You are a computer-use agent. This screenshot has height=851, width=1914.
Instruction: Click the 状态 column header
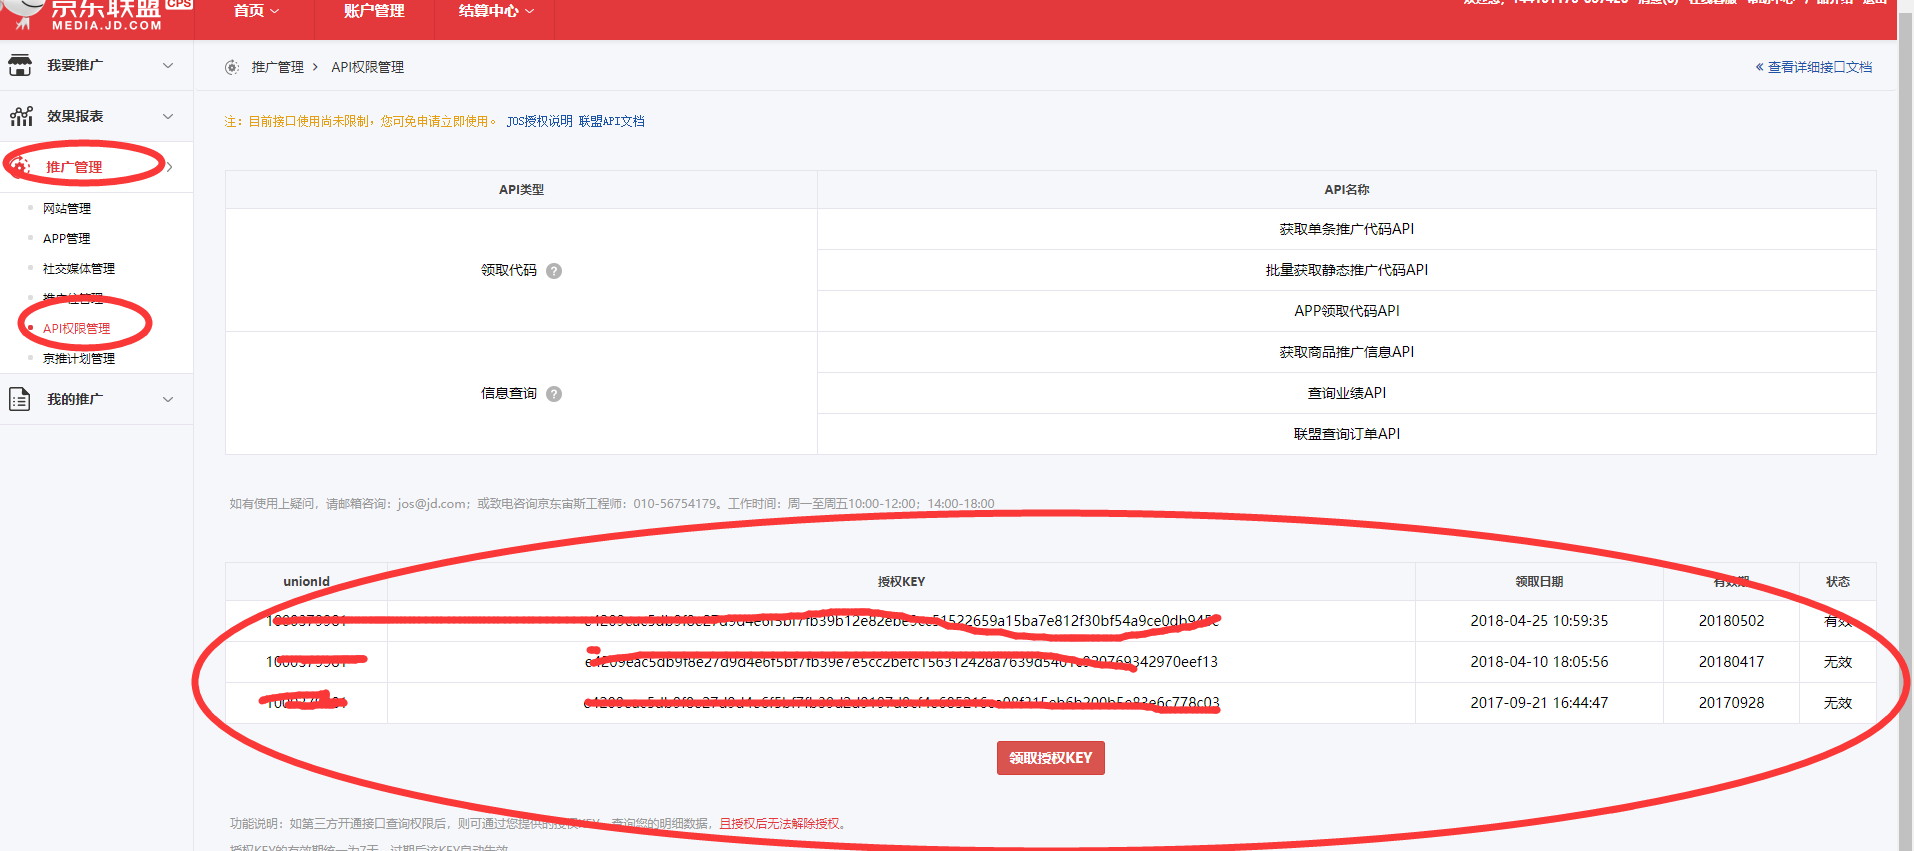pos(1838,582)
